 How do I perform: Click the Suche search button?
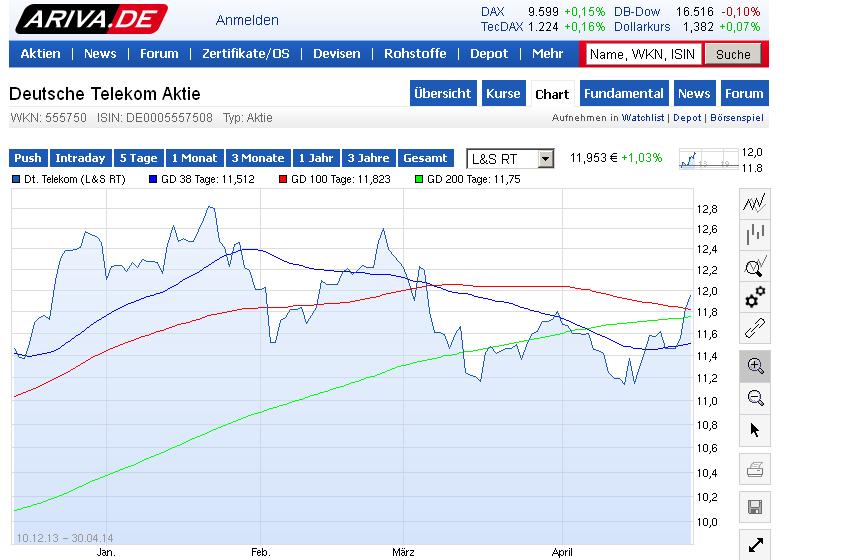coord(733,54)
